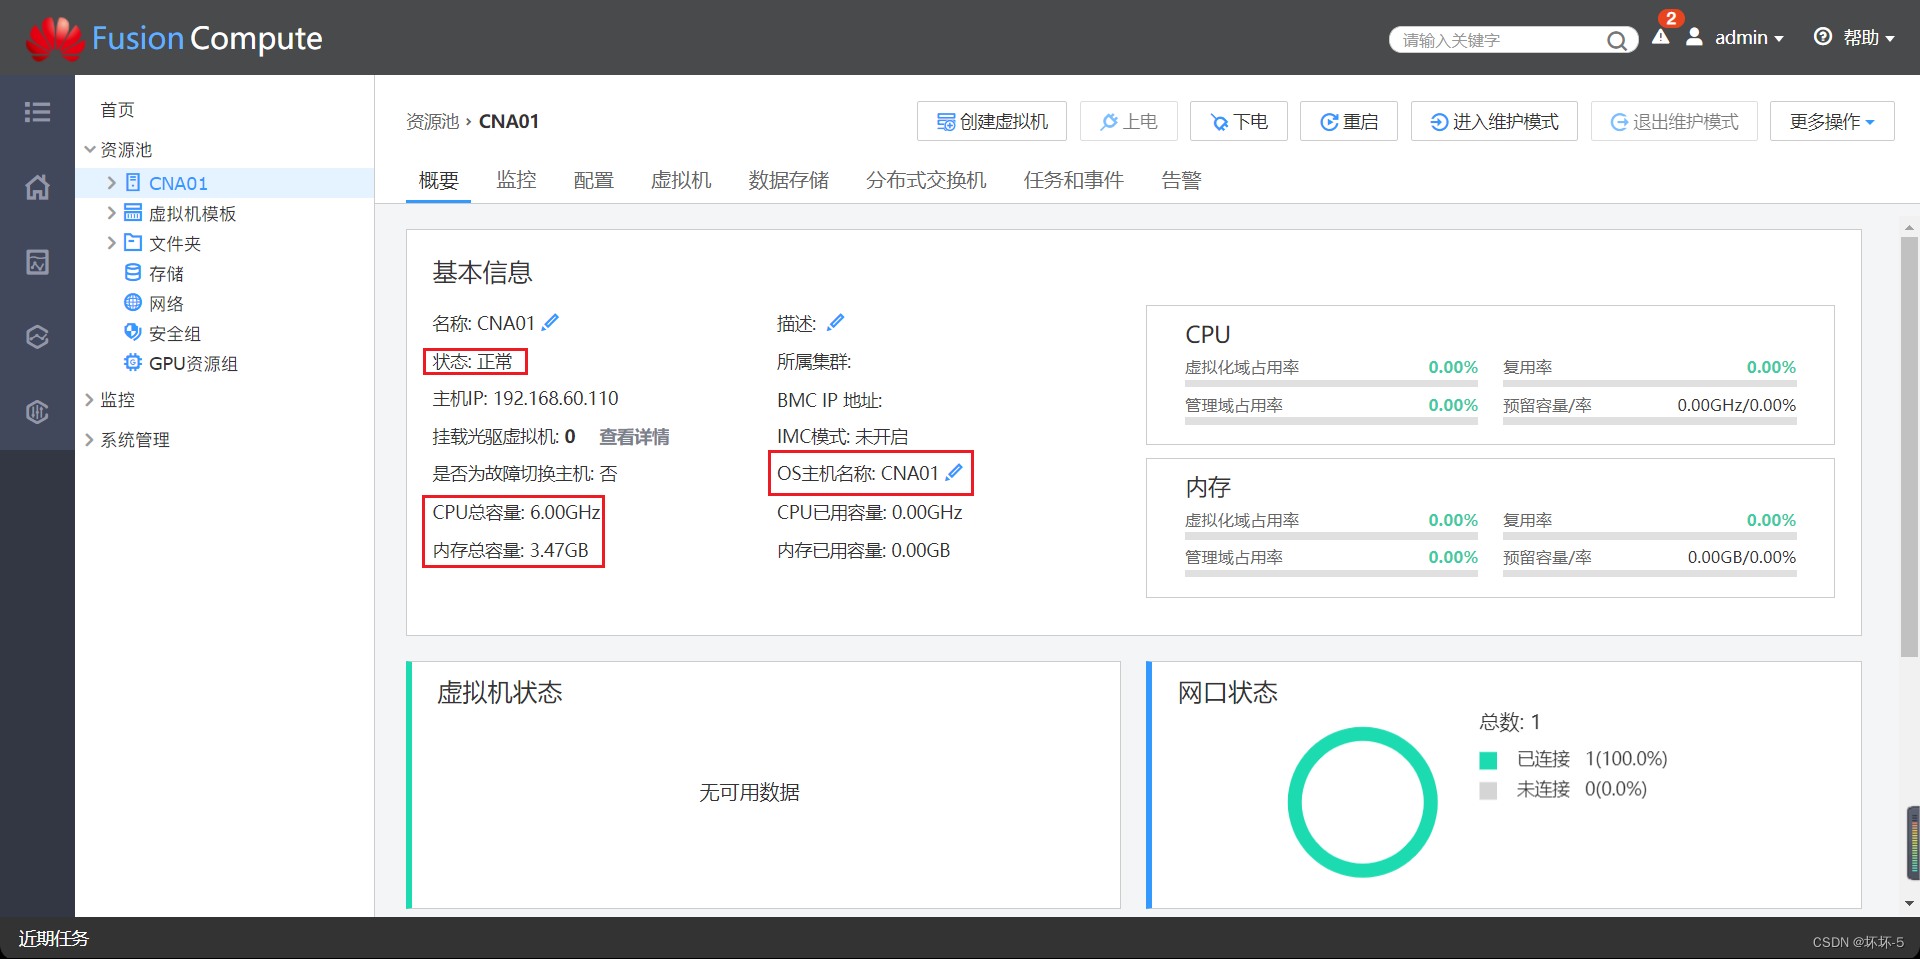Viewport: 1920px width, 959px height.
Task: Click the GPU resource group chip icon
Action: (133, 362)
